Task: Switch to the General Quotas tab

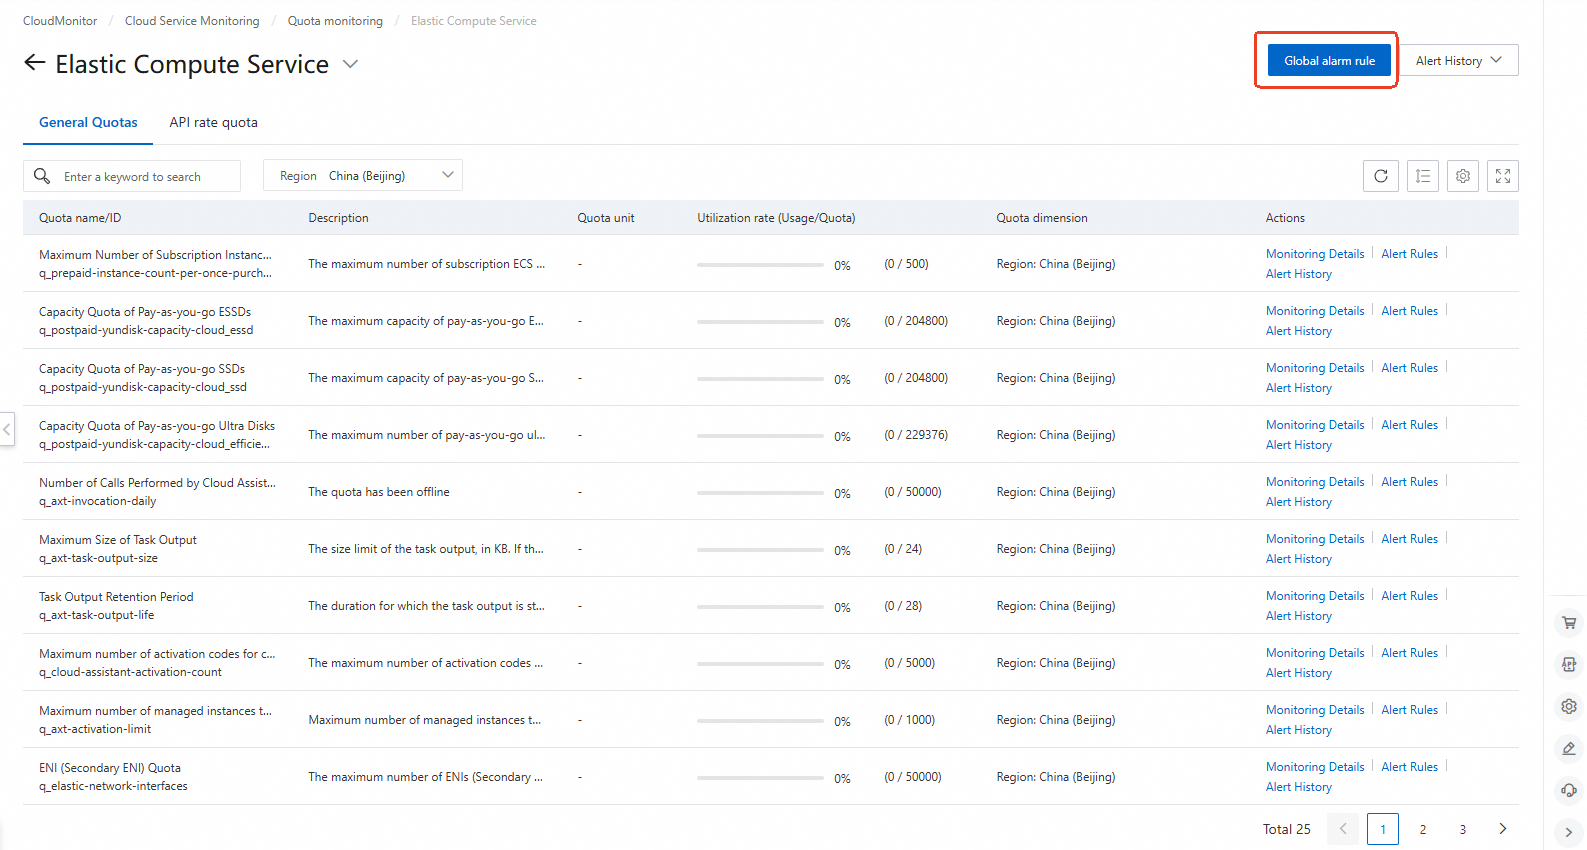Action: [x=88, y=122]
